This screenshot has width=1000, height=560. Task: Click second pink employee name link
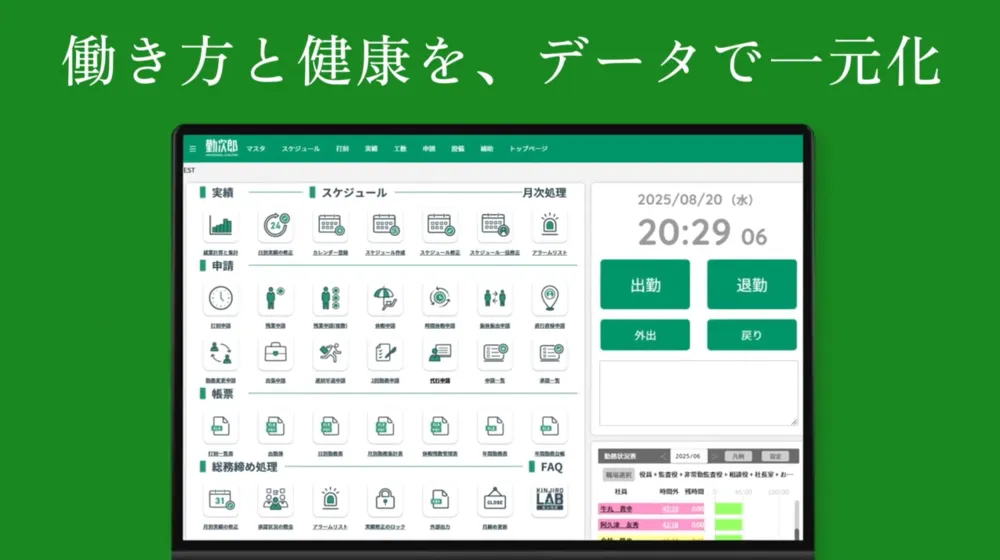[619, 525]
